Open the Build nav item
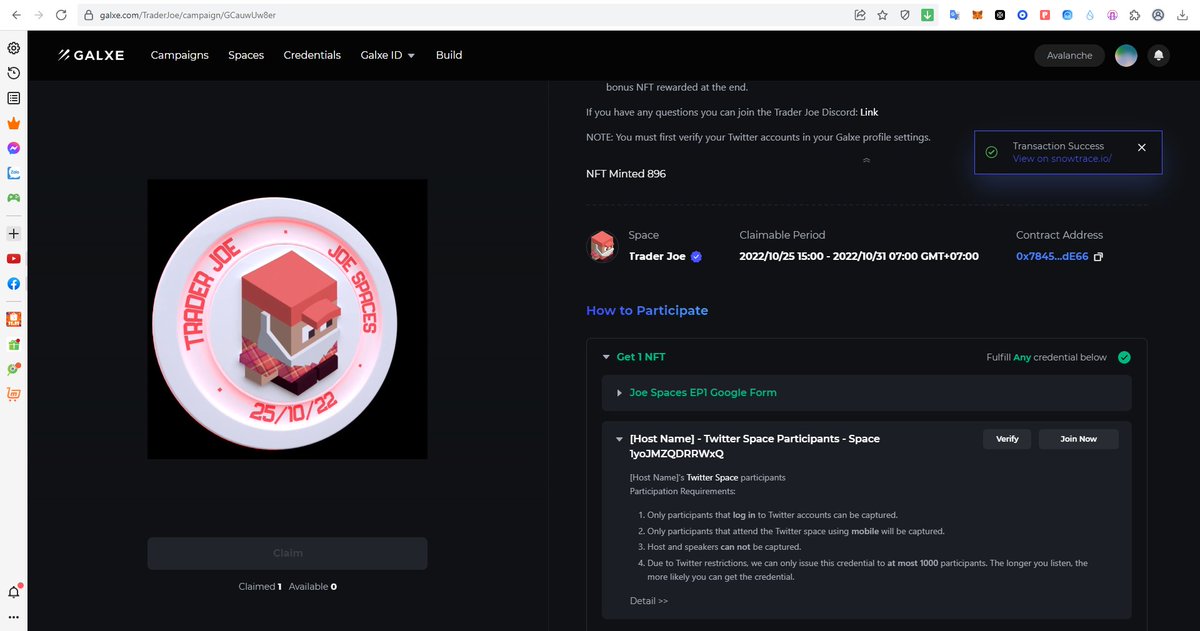Image resolution: width=1200 pixels, height=631 pixels. [449, 55]
